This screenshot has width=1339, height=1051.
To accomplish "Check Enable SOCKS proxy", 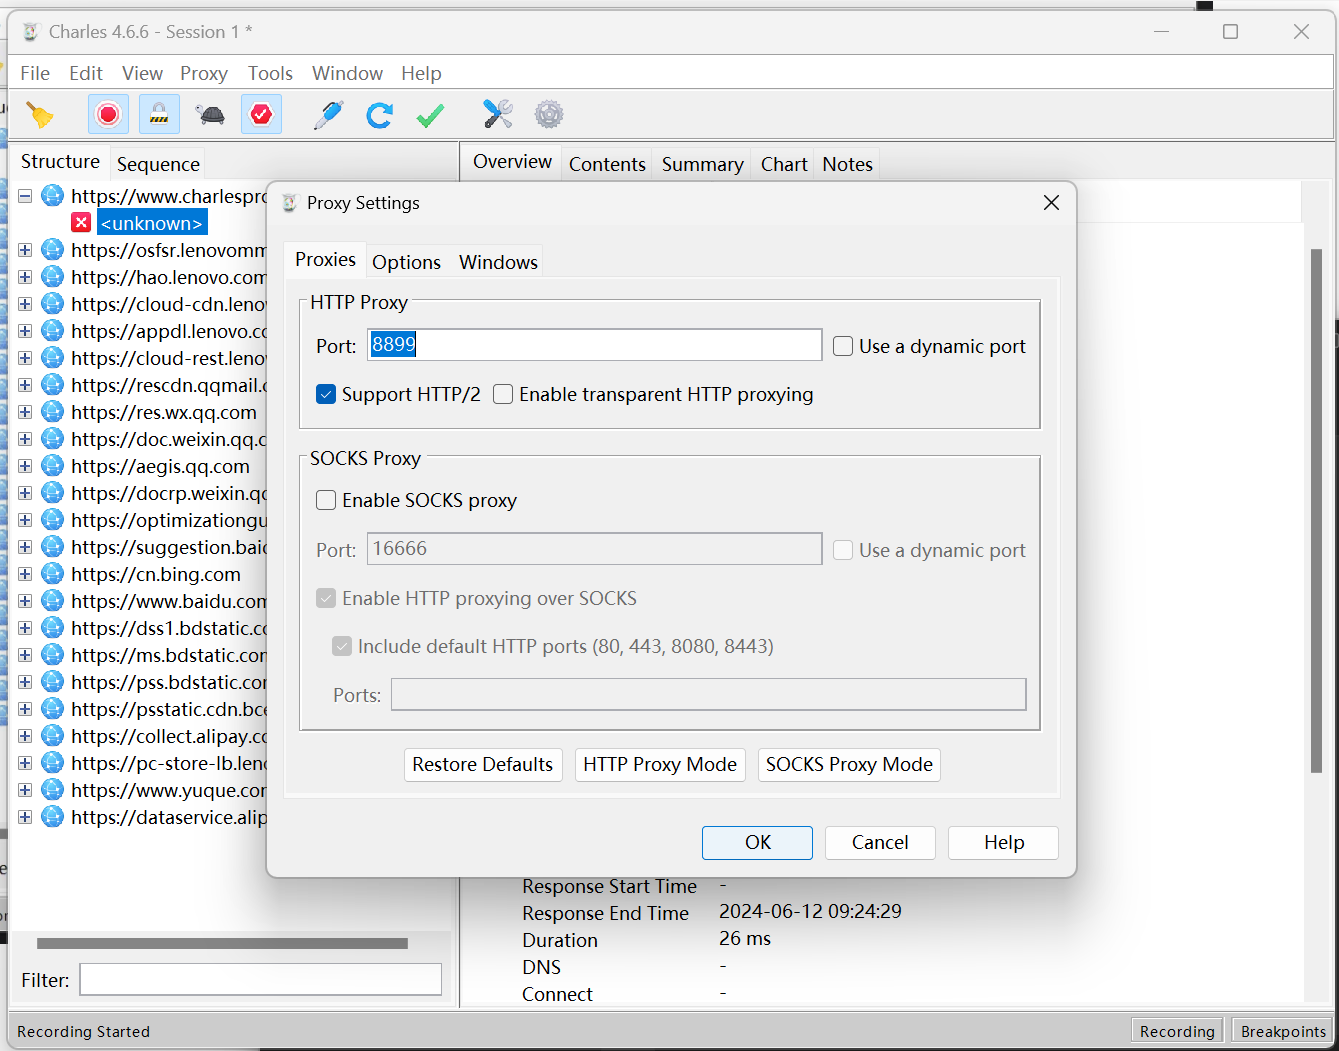I will point(326,500).
